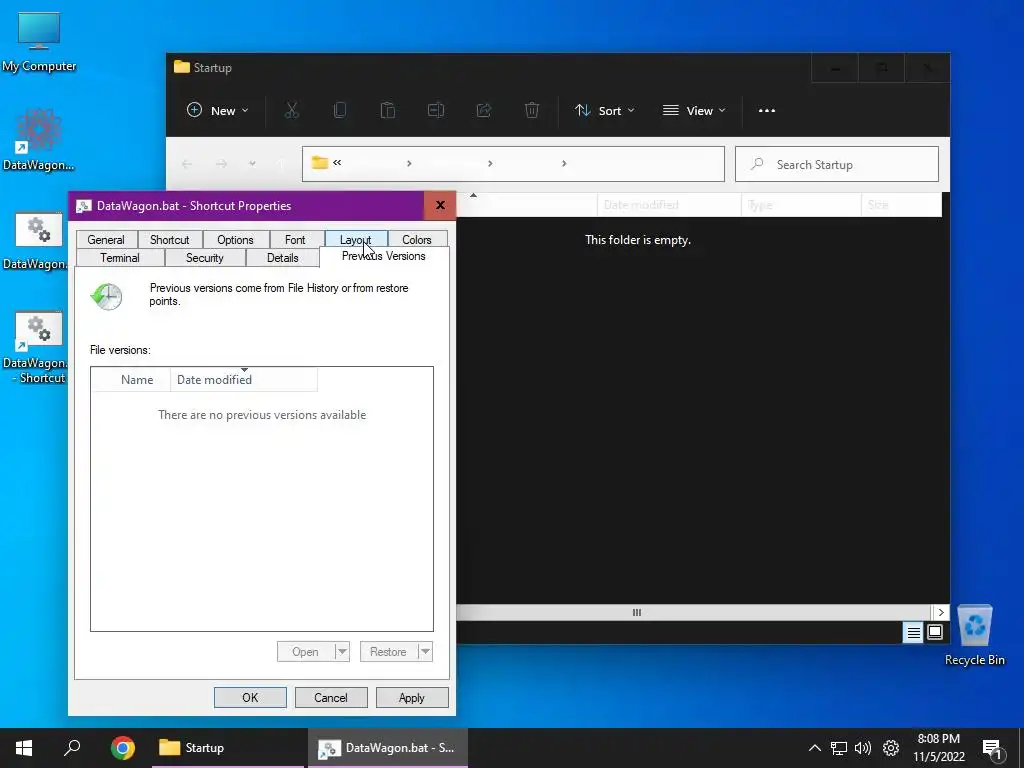Click inside the Search Startup field
The image size is (1024, 768).
point(837,164)
